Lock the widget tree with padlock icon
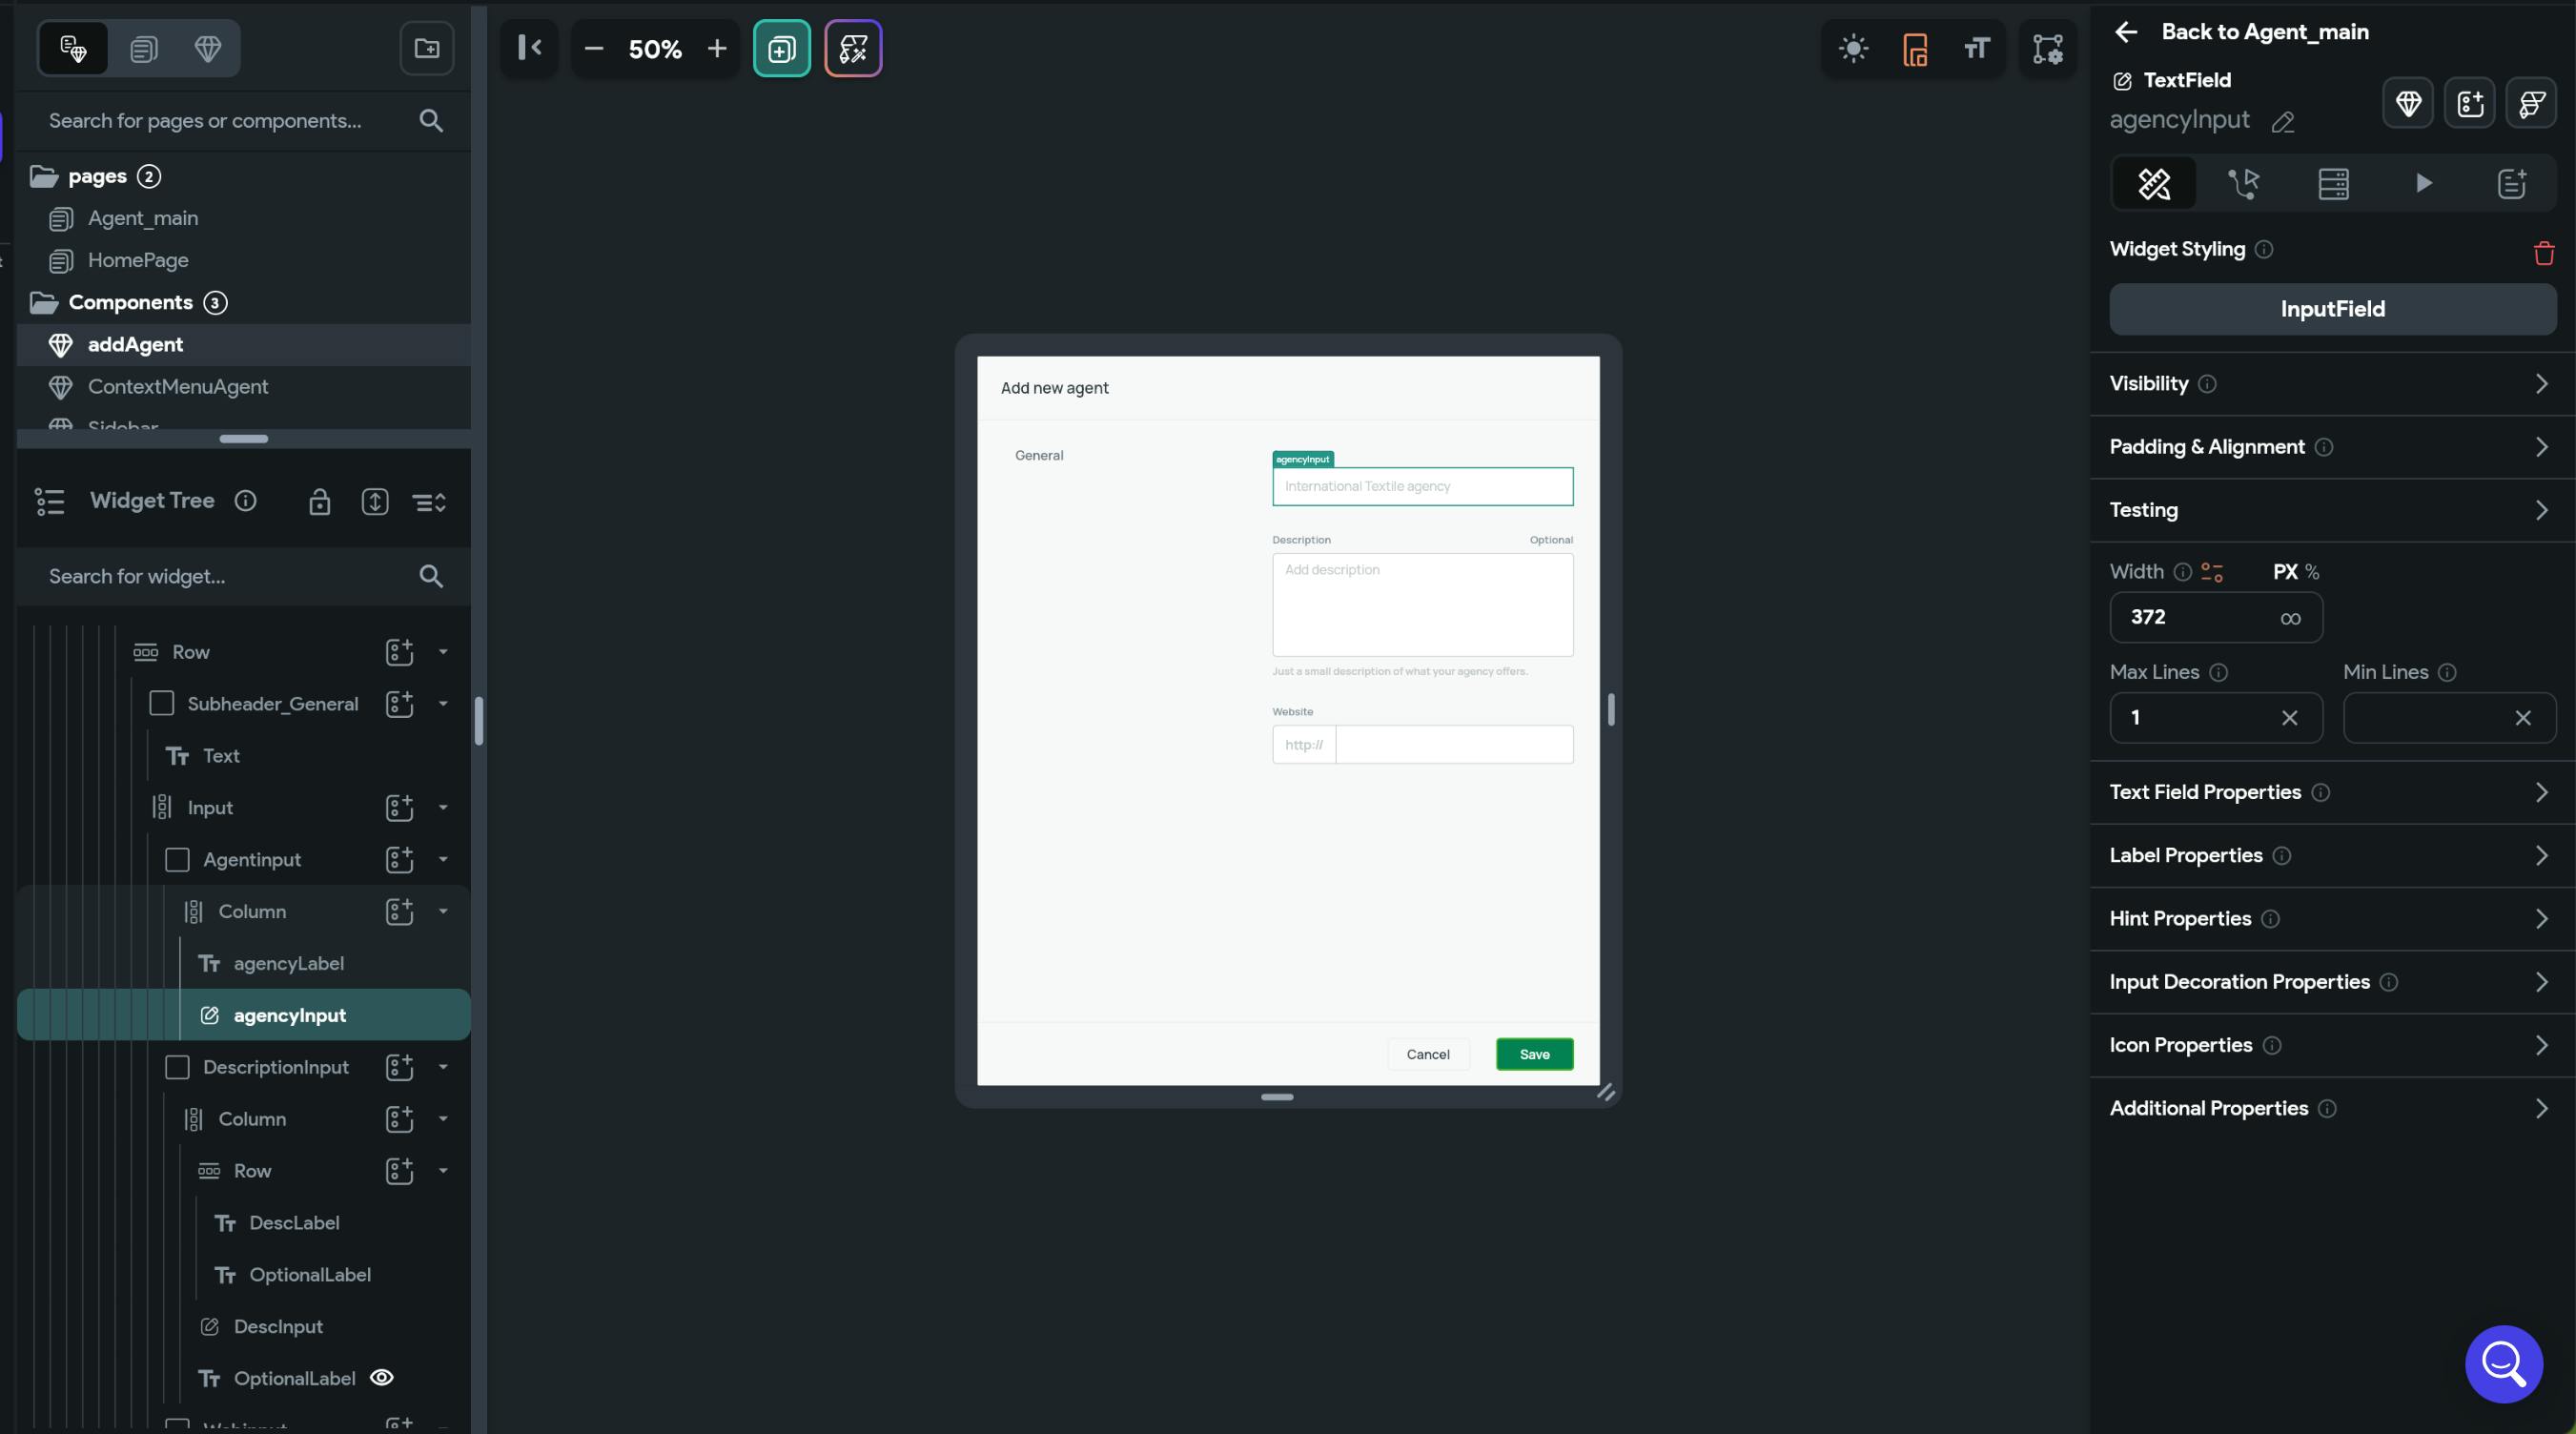The height and width of the screenshot is (1434, 2576). point(319,502)
